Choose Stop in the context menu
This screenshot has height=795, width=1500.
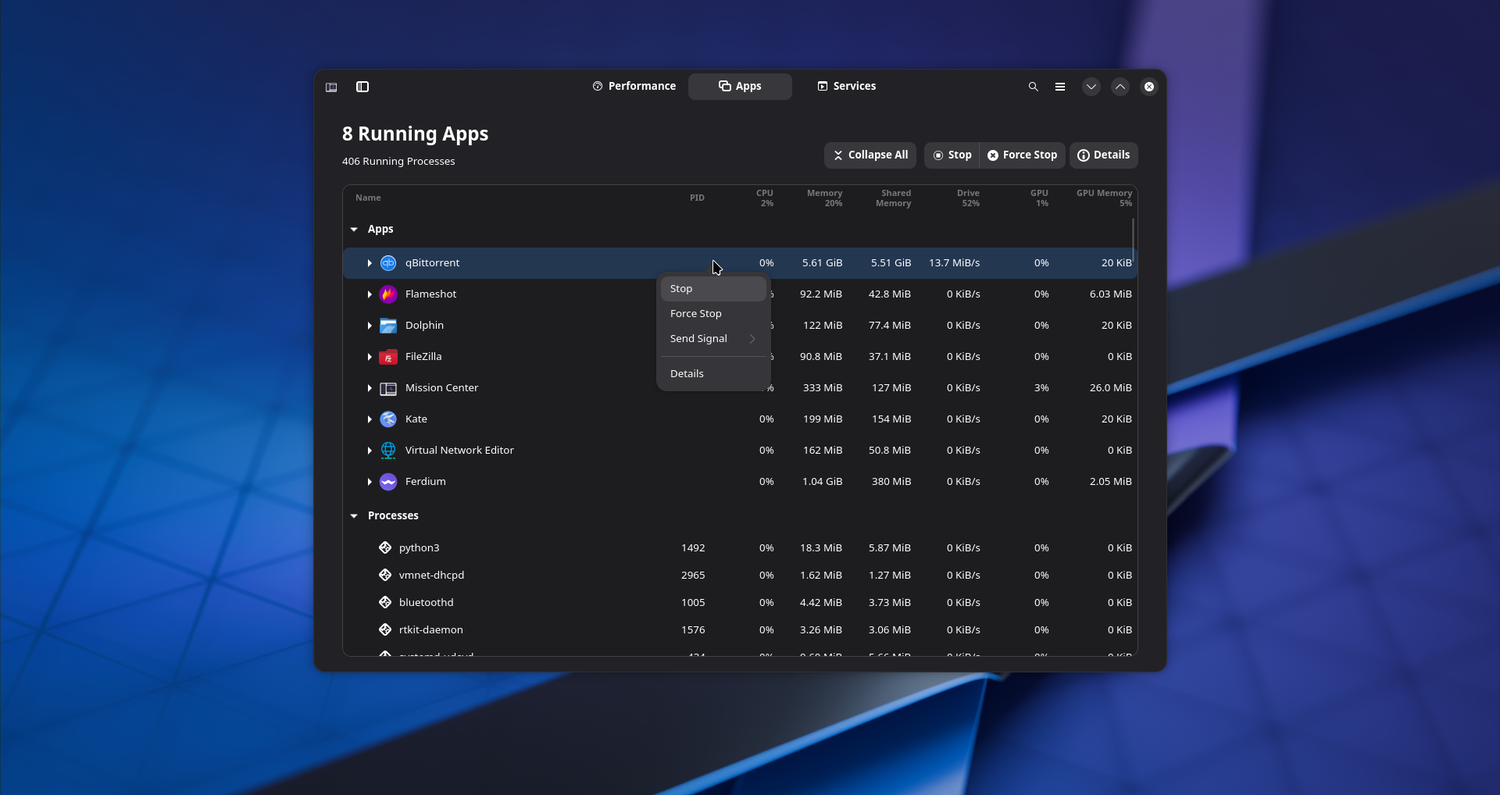pyautogui.click(x=713, y=289)
